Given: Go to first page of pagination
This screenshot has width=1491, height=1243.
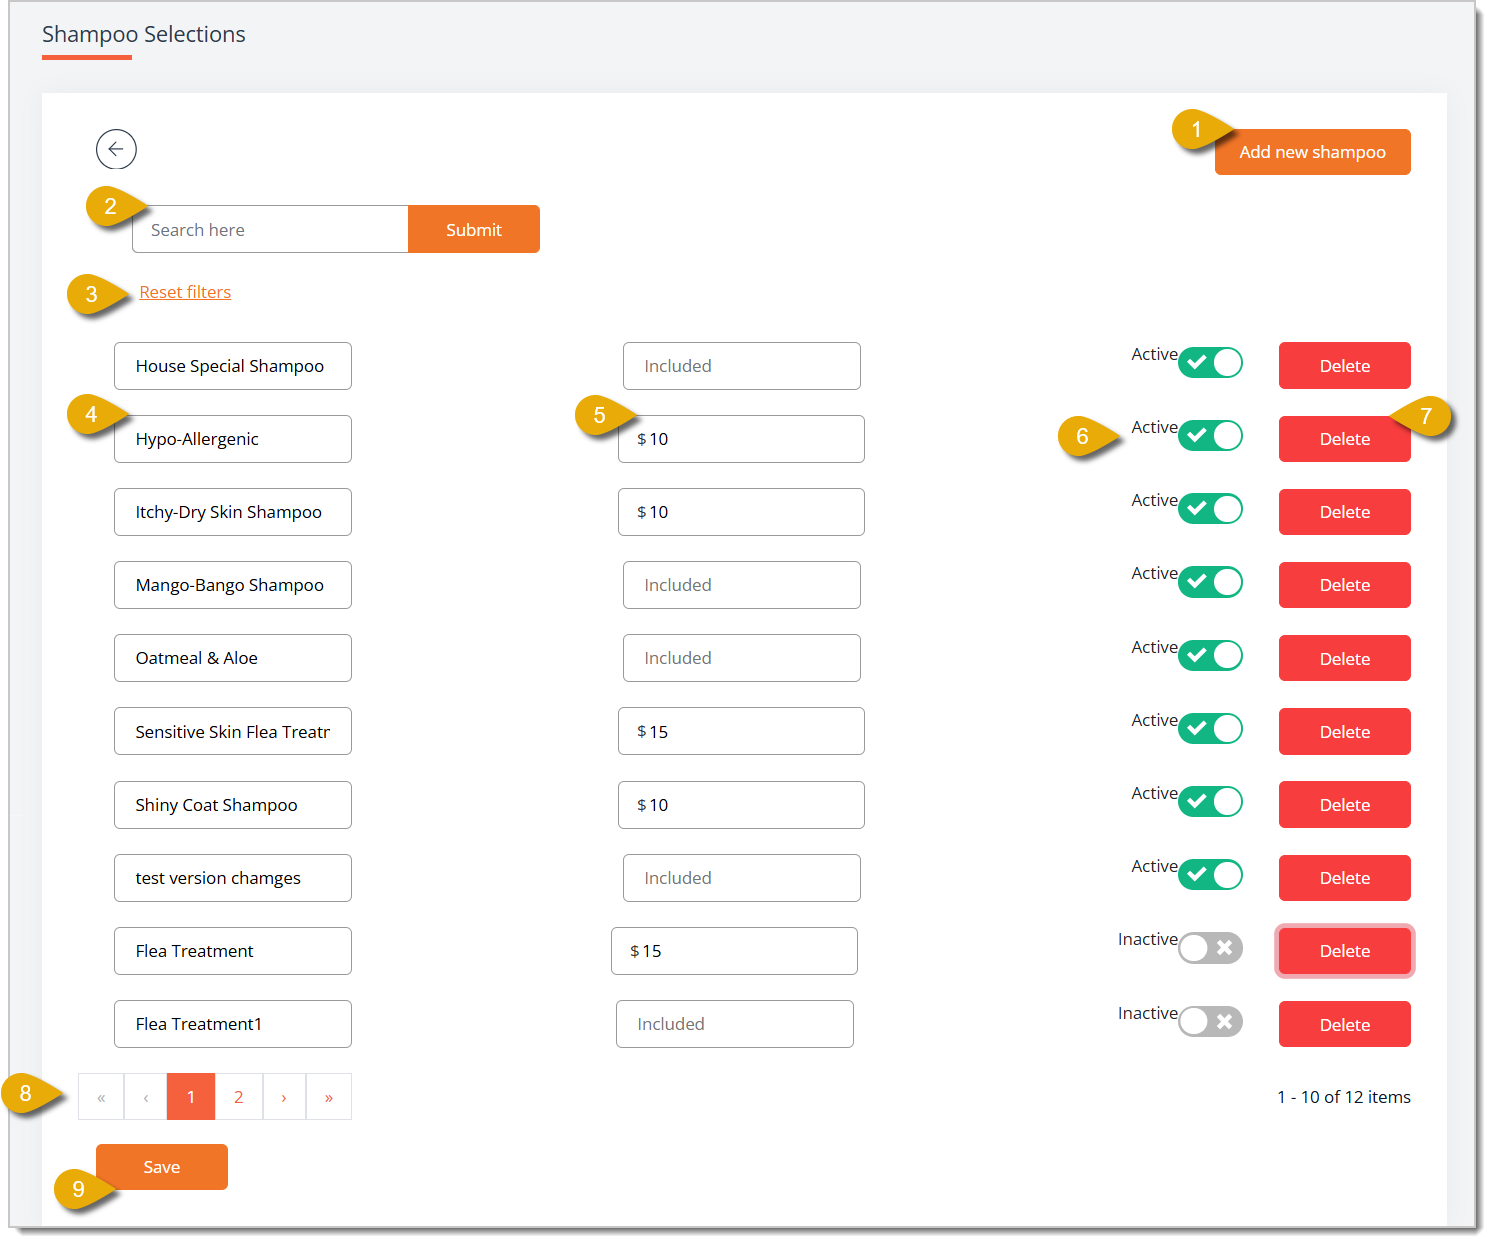Looking at the screenshot, I should tap(101, 1097).
